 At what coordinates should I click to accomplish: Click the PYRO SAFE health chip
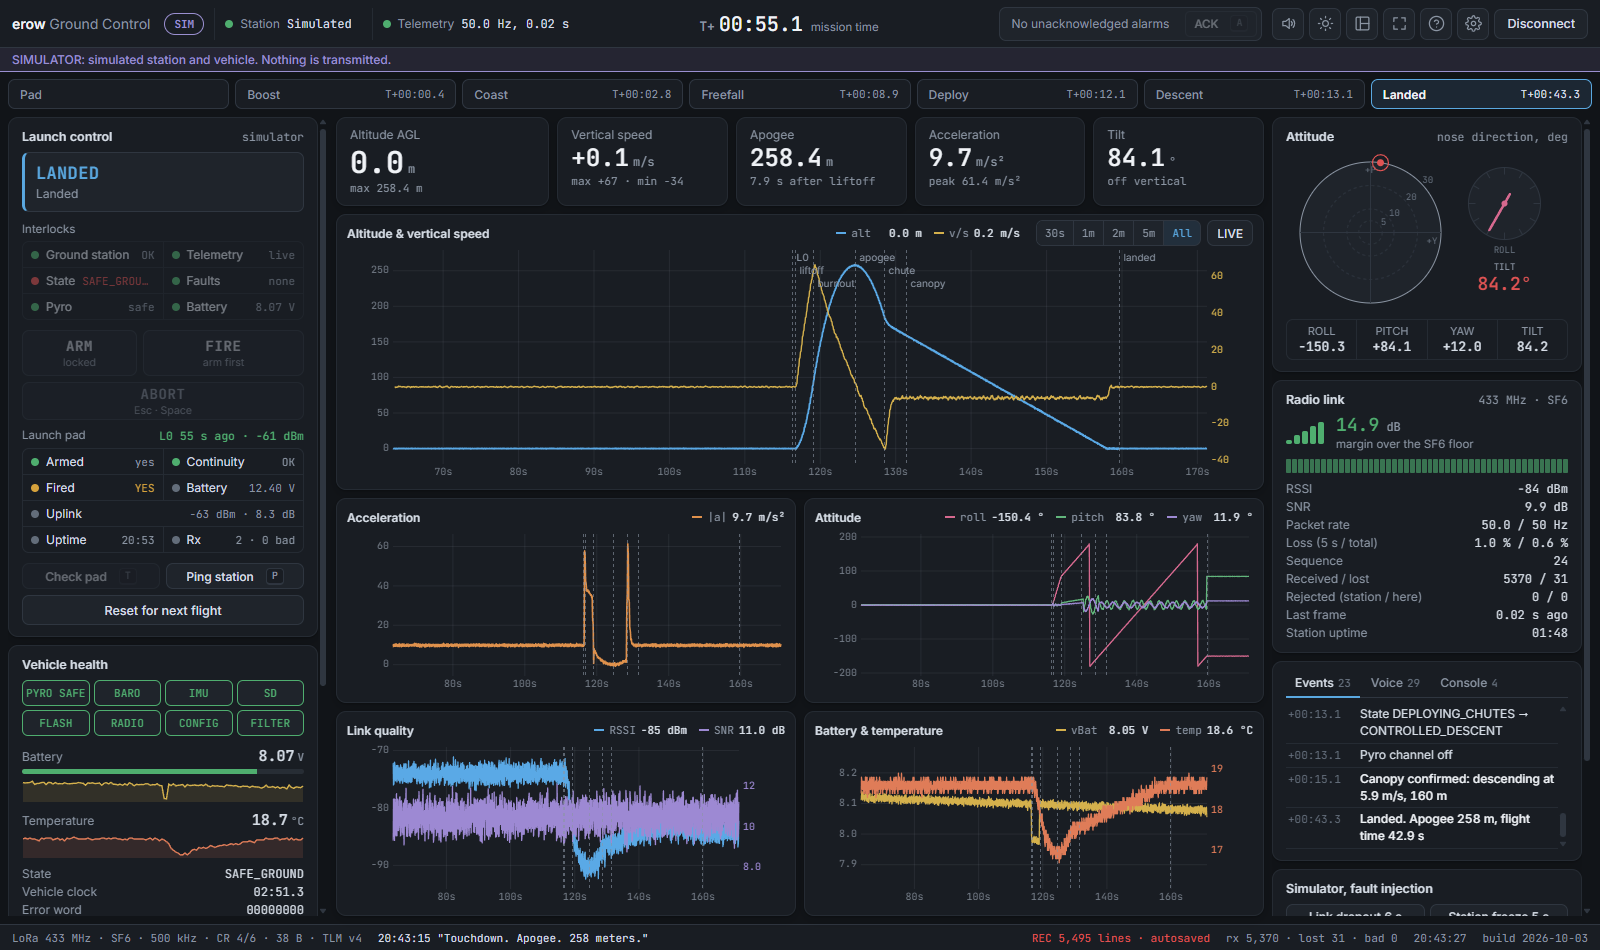click(x=56, y=693)
